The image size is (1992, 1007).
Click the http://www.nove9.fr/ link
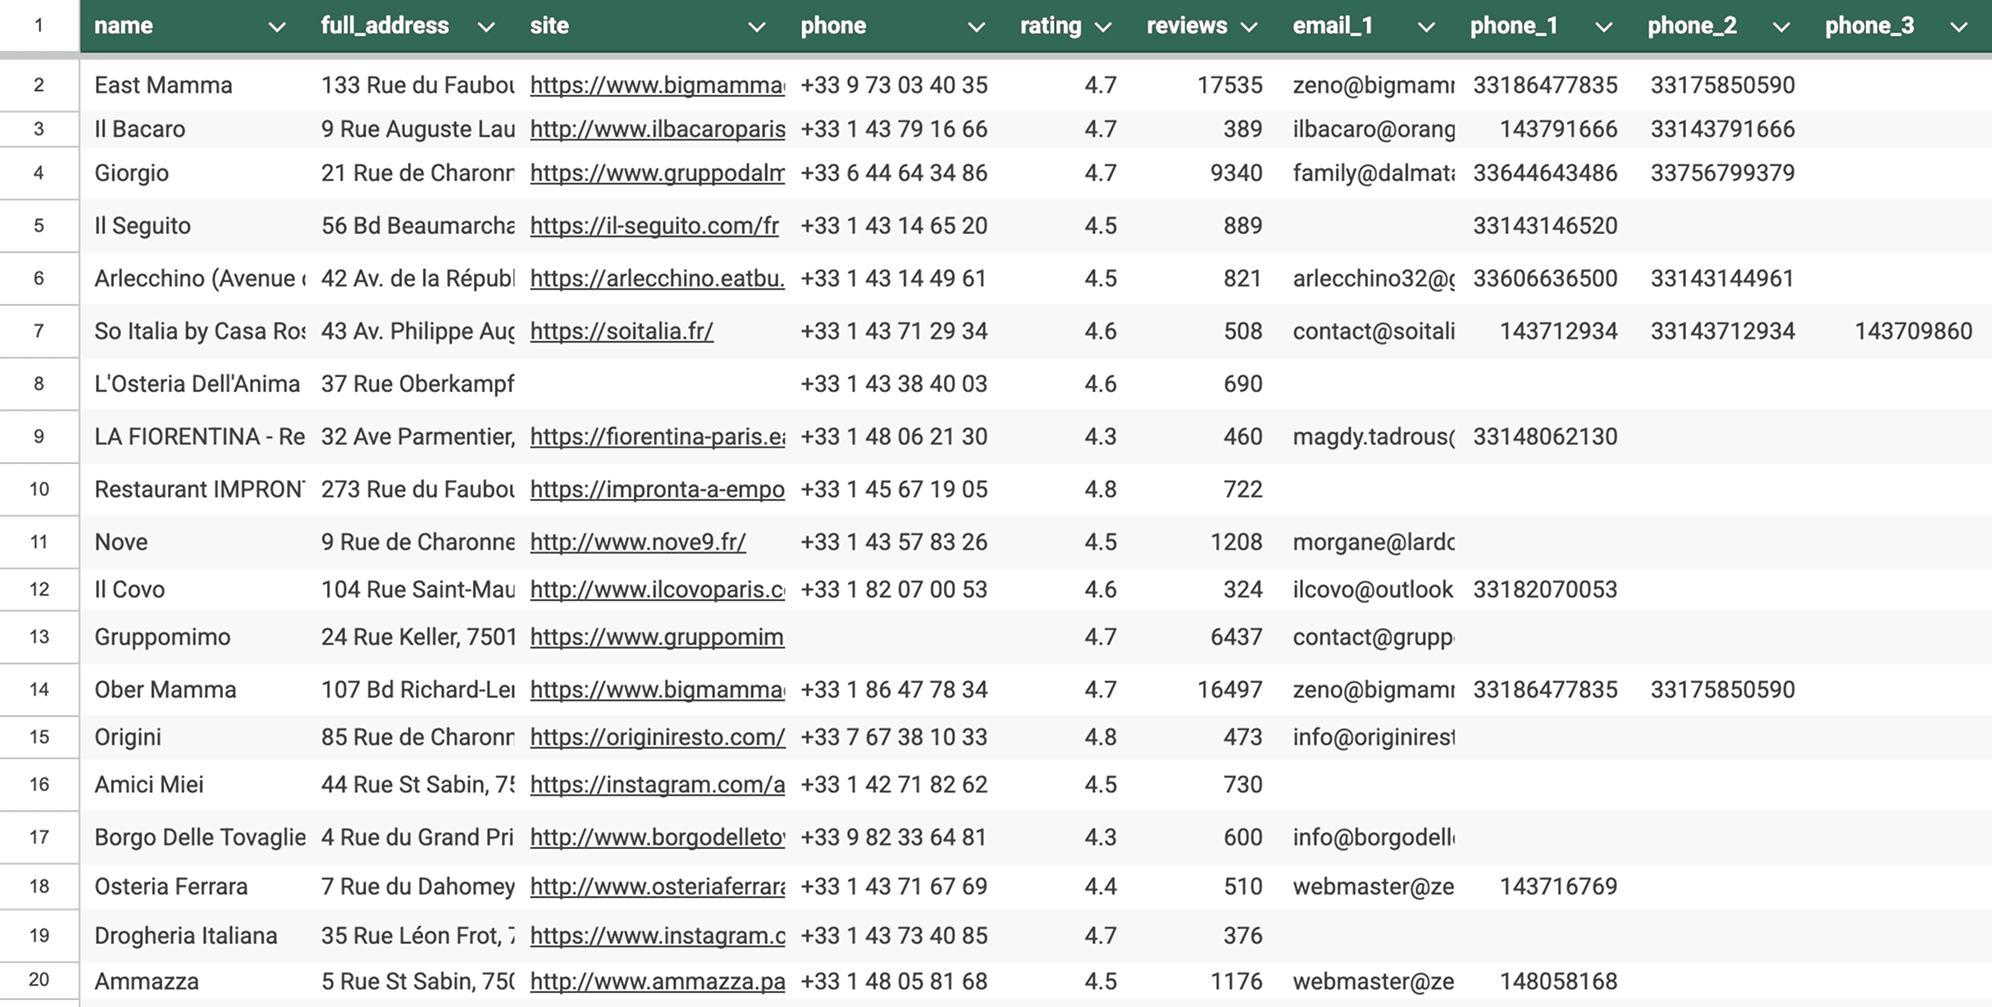(x=637, y=541)
